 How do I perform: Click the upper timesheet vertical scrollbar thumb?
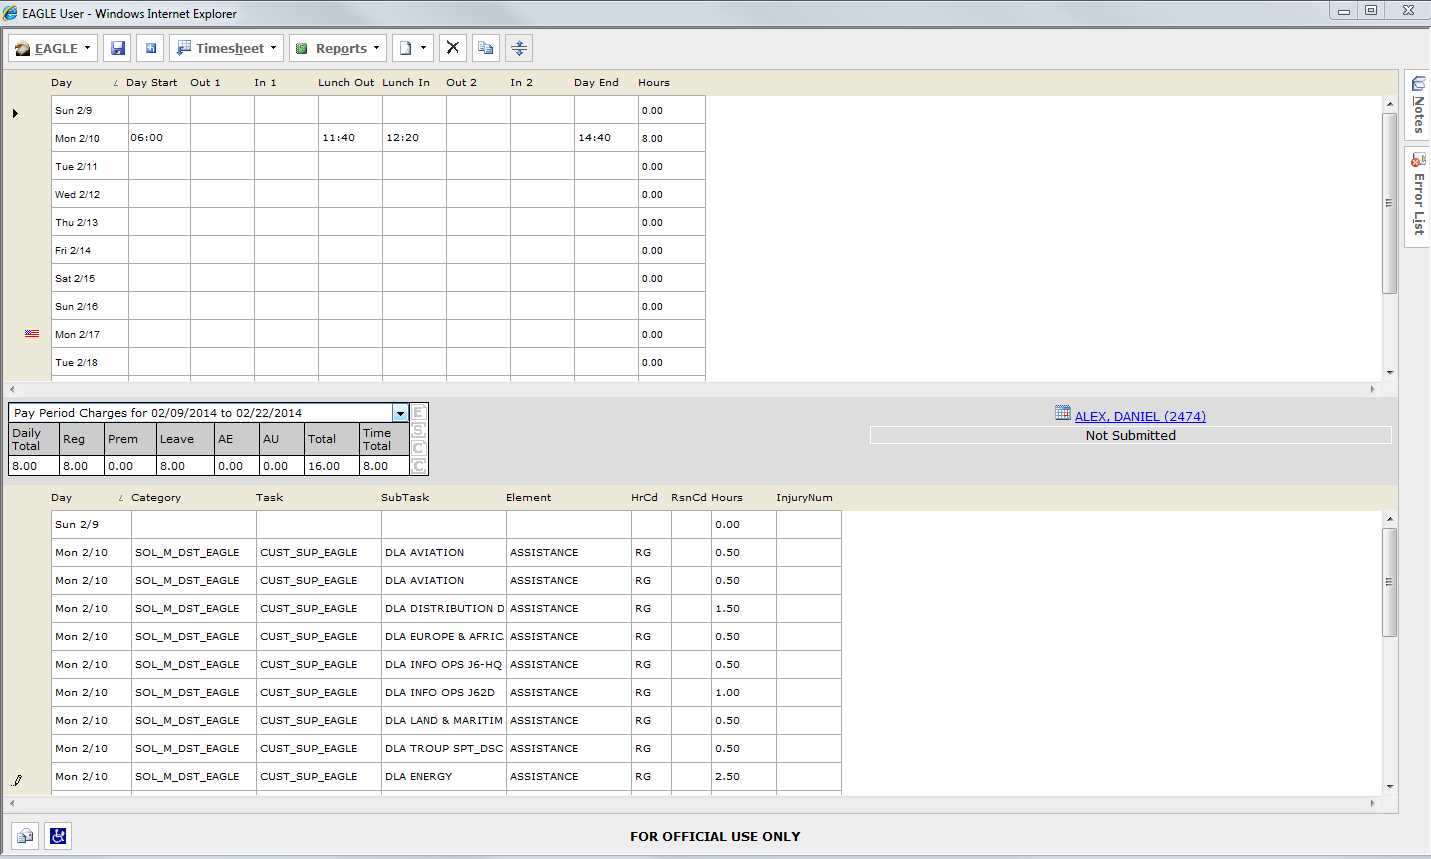click(1389, 203)
